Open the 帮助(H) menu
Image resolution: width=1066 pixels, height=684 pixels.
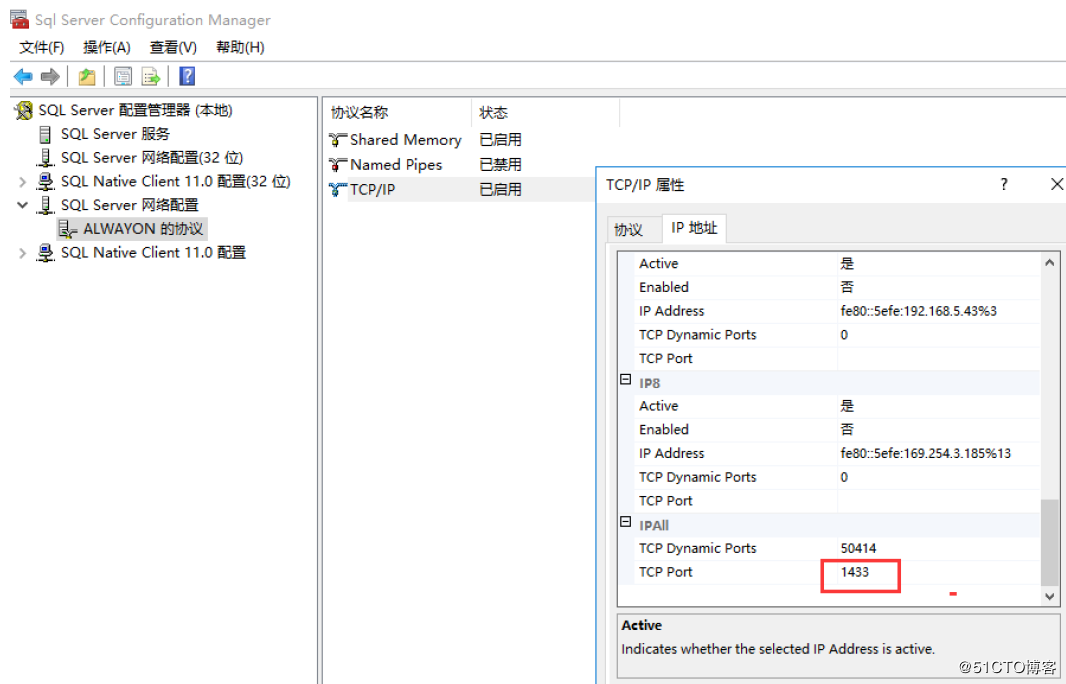[240, 47]
